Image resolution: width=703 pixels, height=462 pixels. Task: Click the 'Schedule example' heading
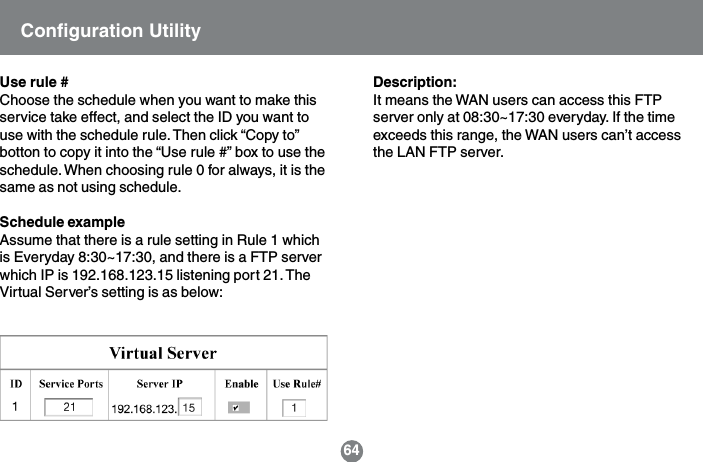[62, 222]
